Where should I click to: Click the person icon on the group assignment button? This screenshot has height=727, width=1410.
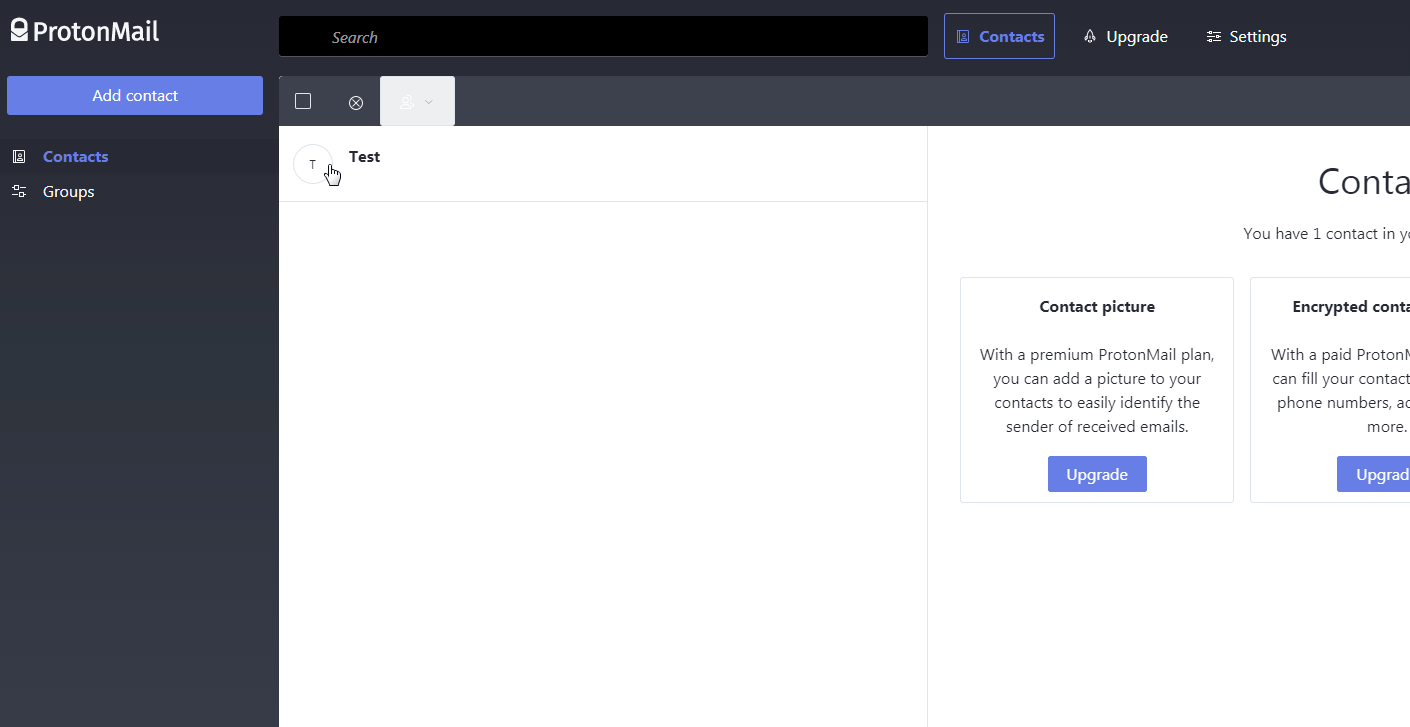pyautogui.click(x=409, y=101)
